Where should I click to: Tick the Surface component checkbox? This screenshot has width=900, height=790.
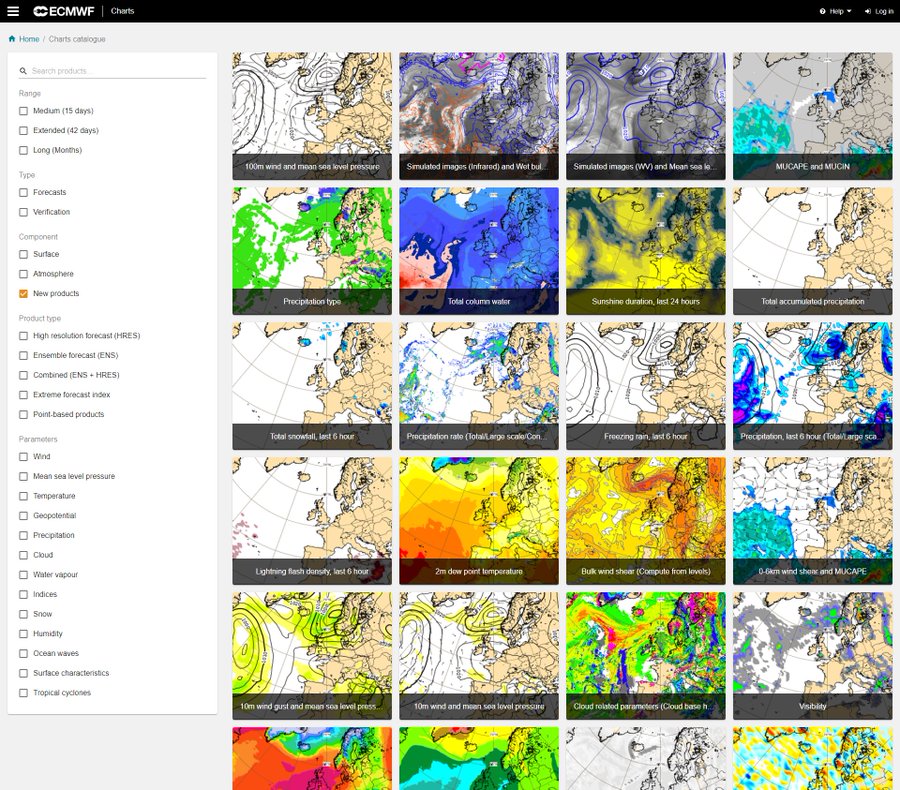[x=24, y=254]
